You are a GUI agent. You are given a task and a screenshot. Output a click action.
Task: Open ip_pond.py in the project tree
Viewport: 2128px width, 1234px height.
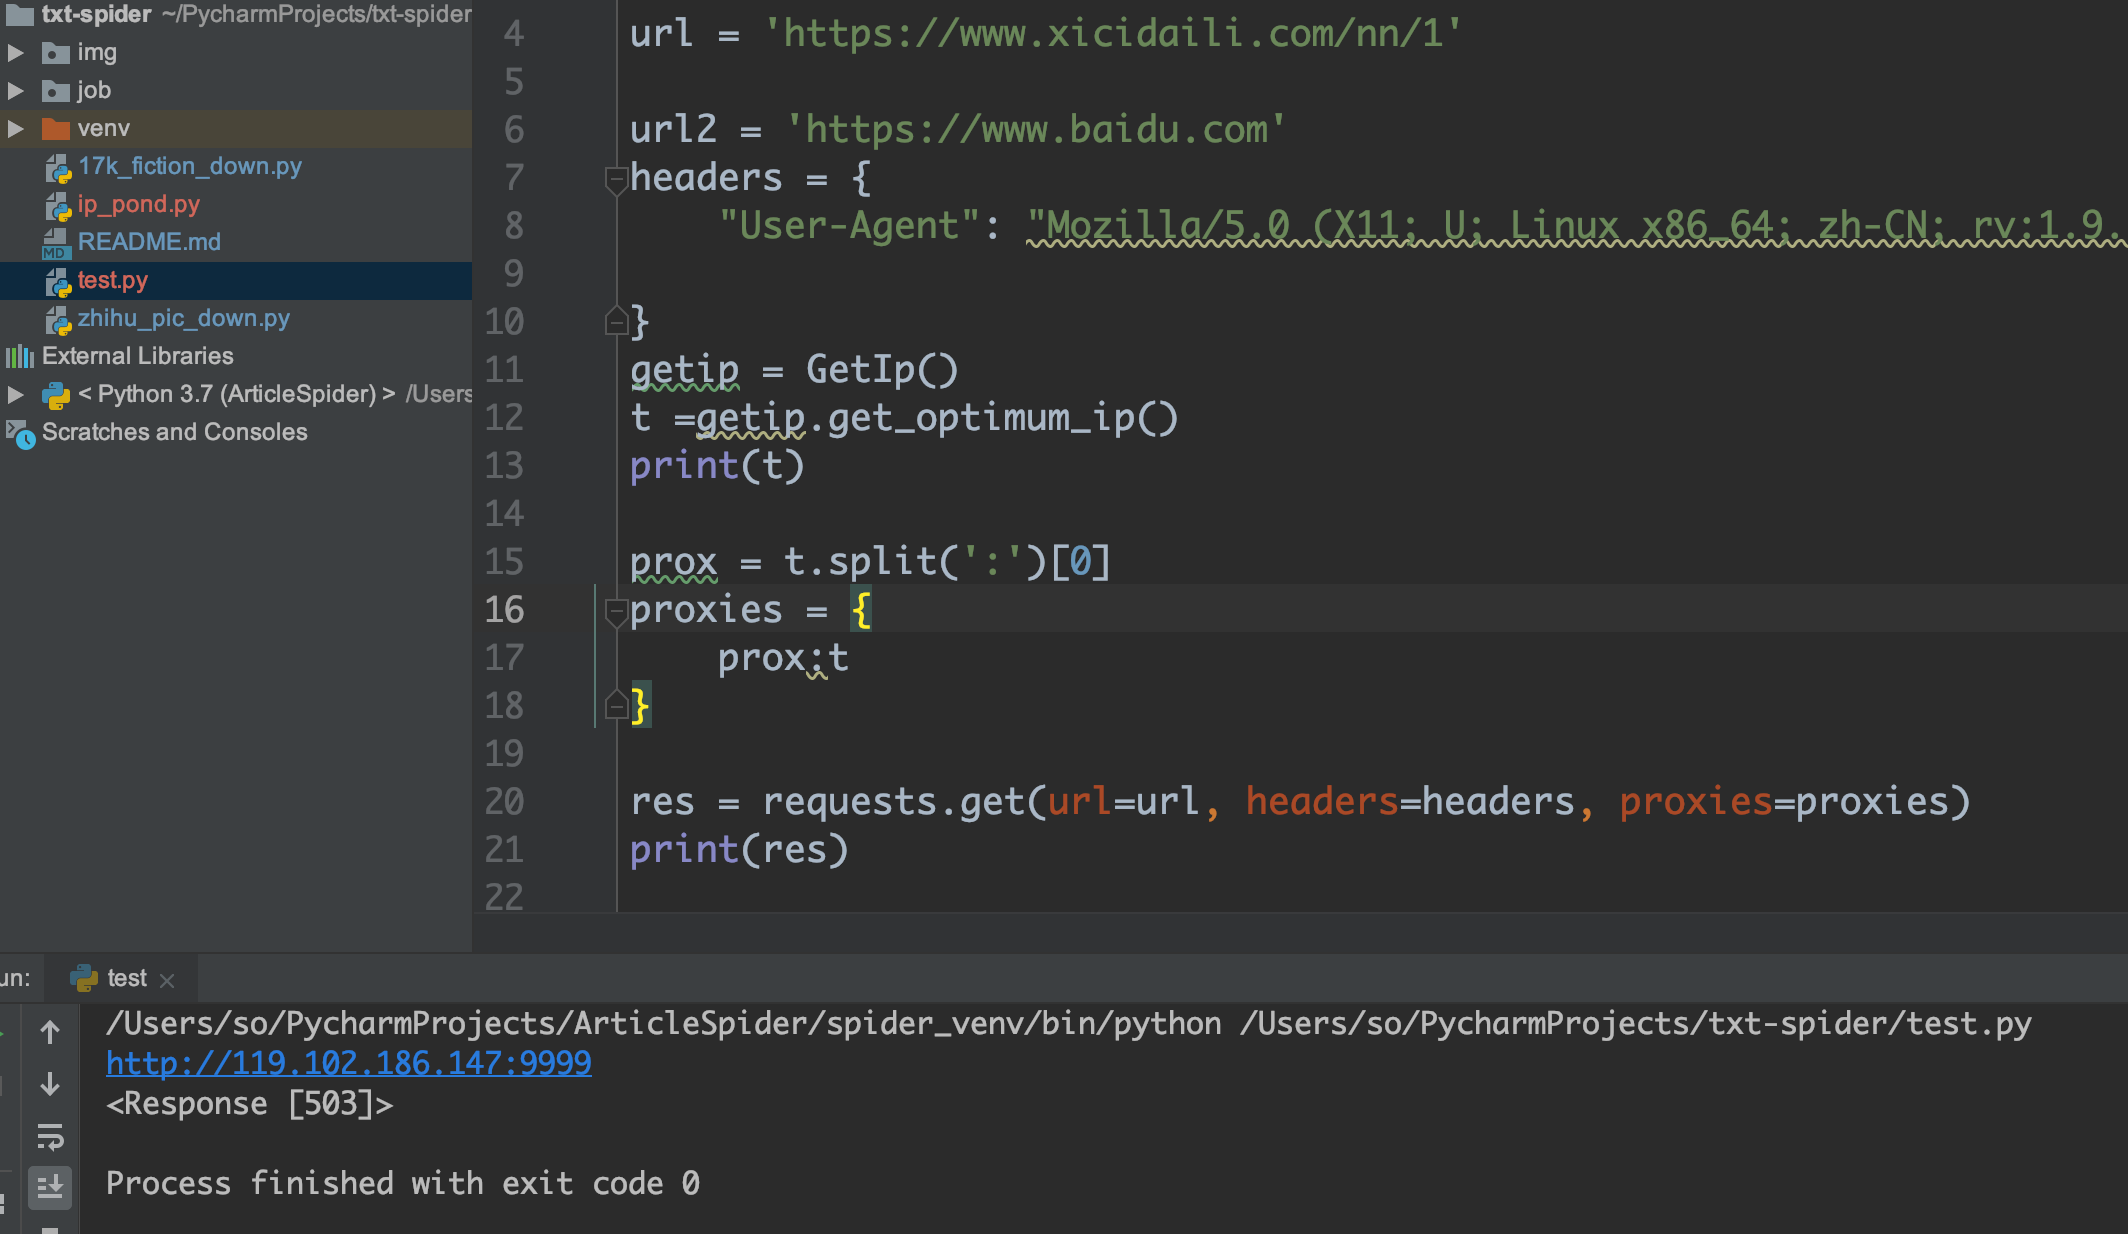pyautogui.click(x=139, y=204)
